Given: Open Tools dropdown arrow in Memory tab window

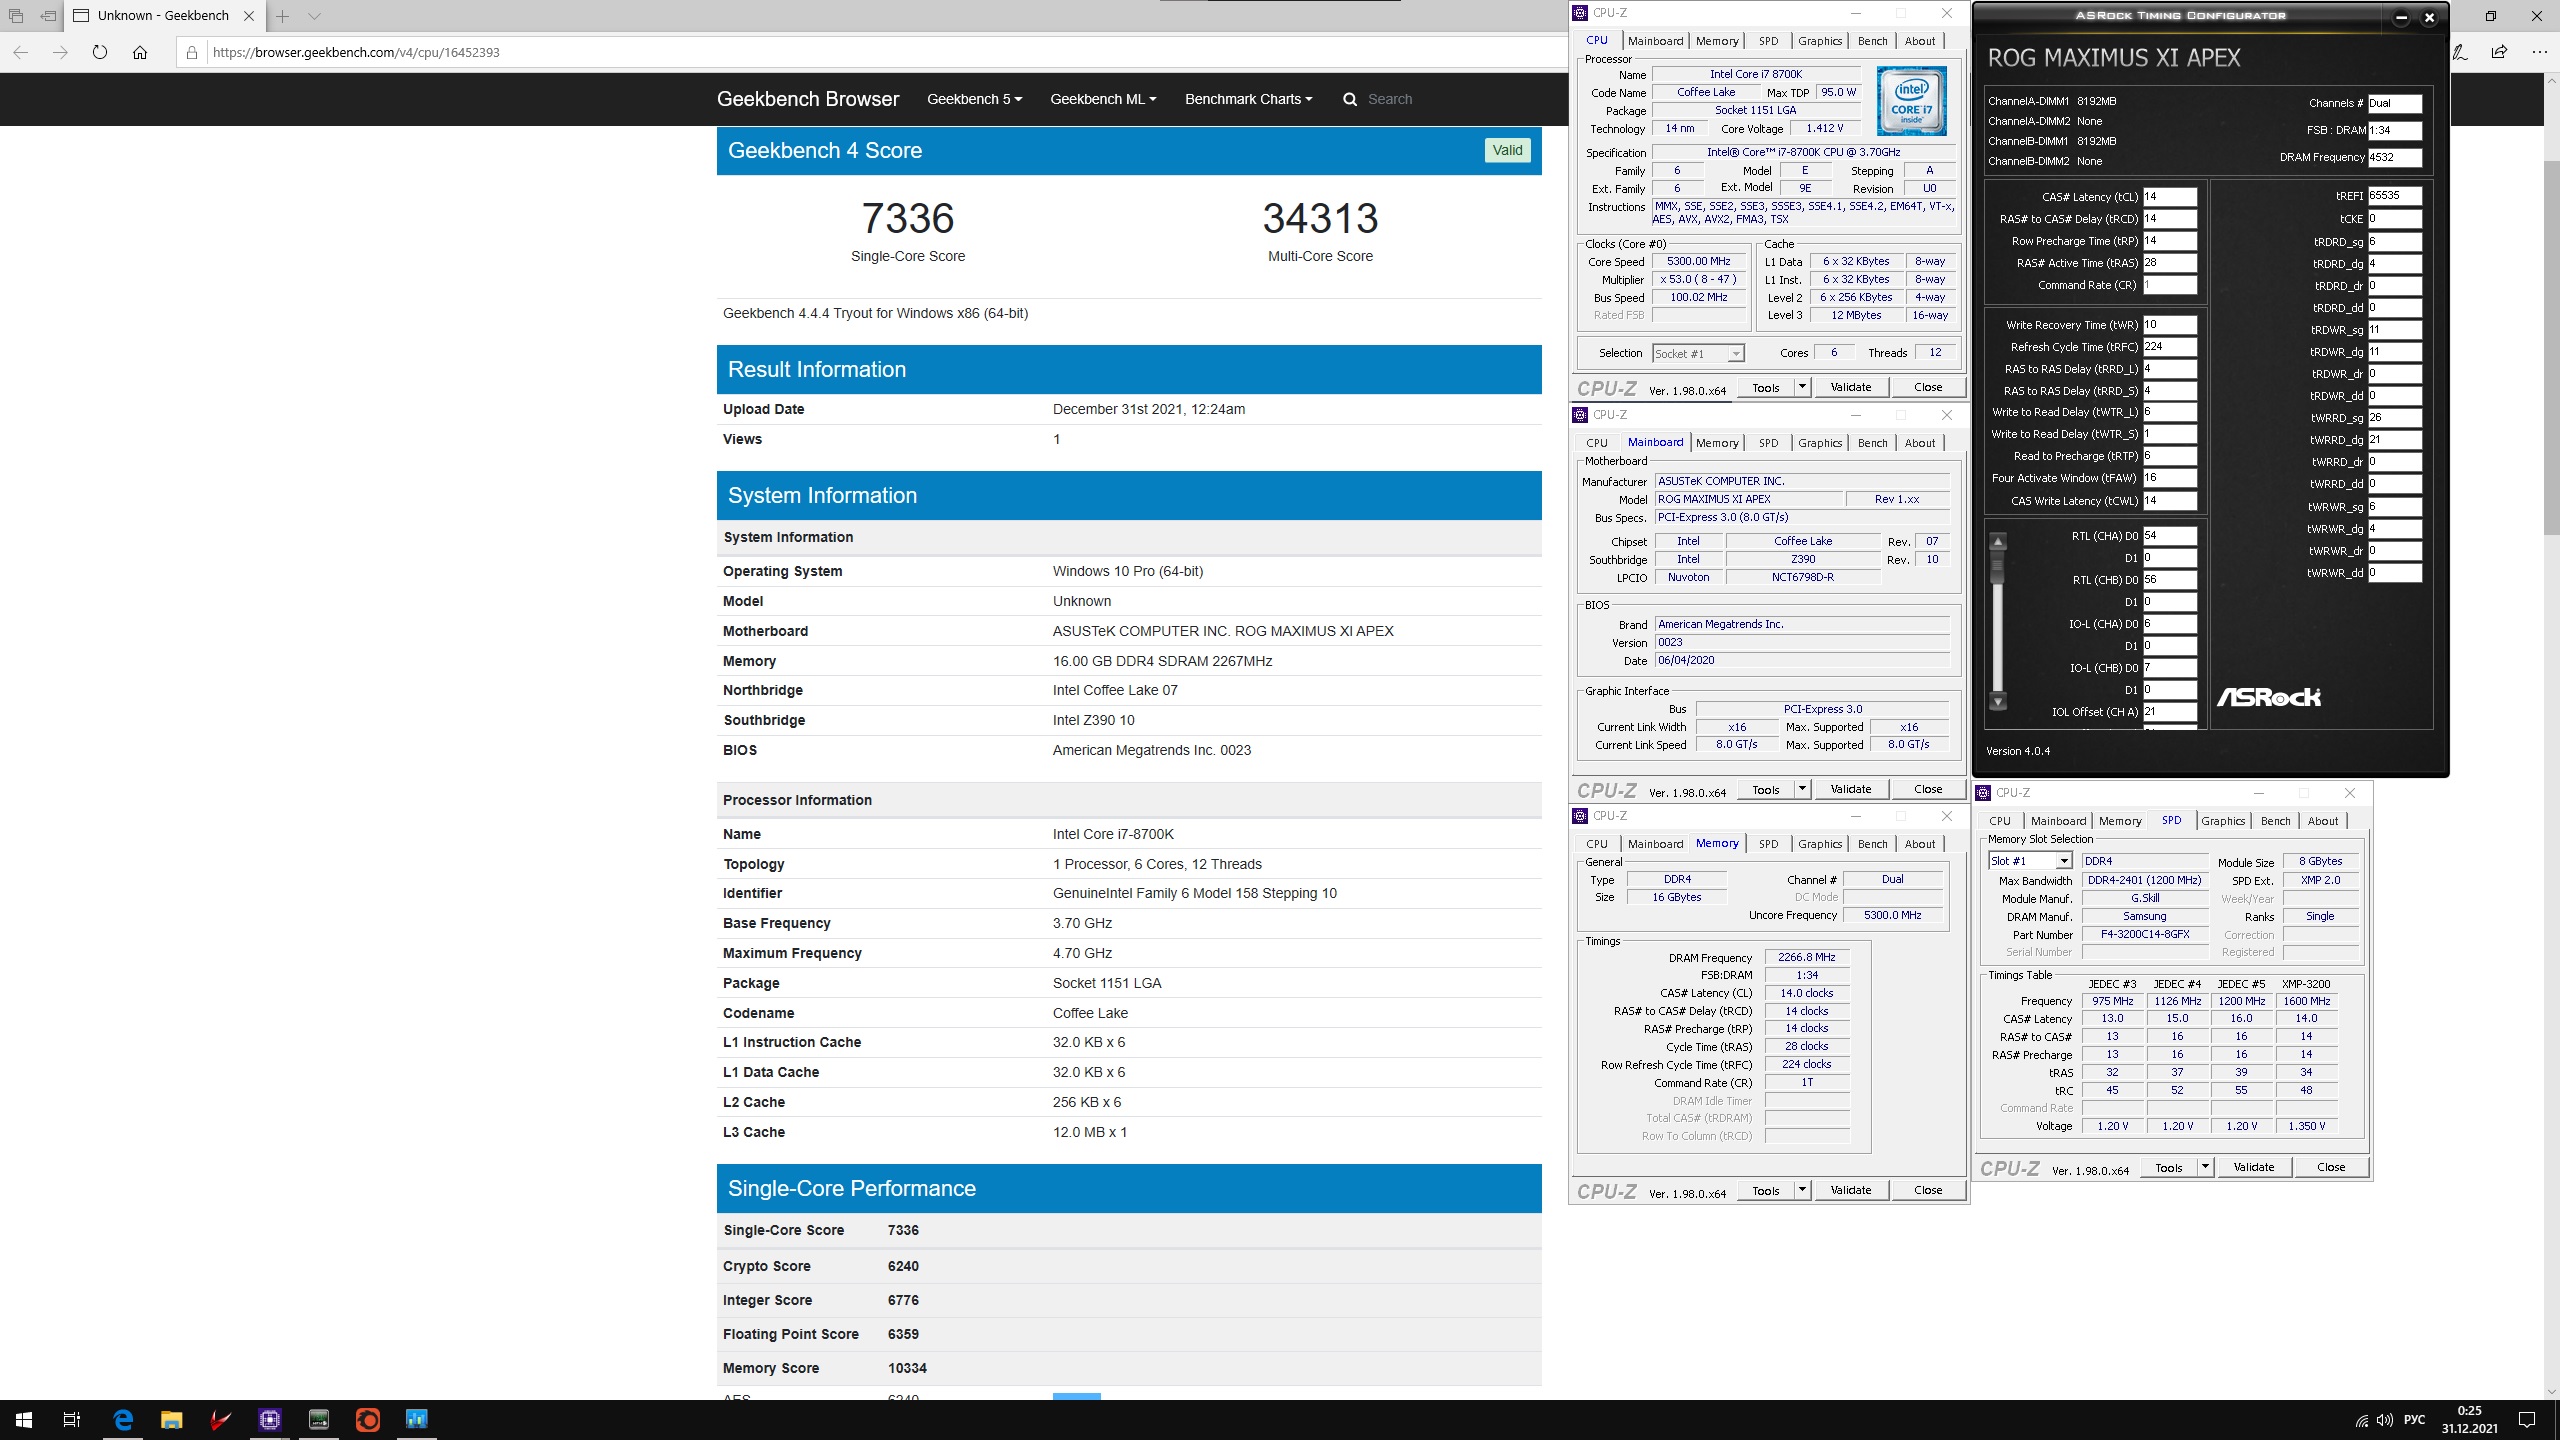Looking at the screenshot, I should click(1802, 1190).
